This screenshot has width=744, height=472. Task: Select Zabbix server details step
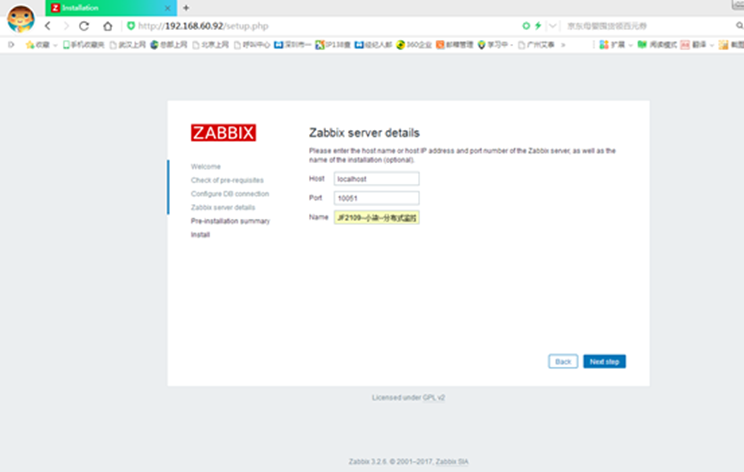point(223,208)
